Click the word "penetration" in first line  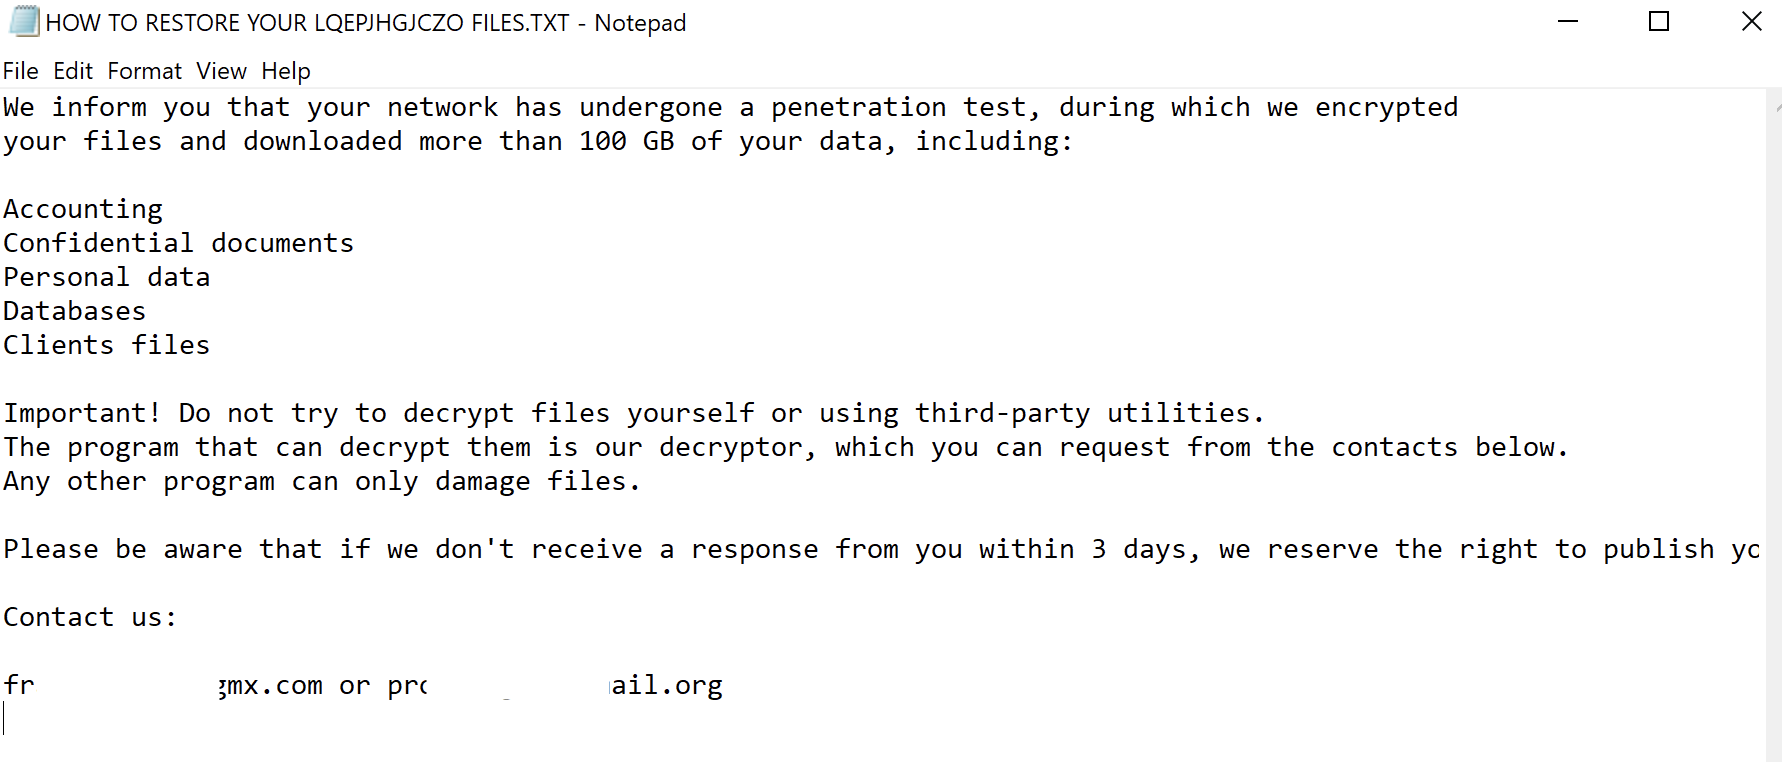click(x=858, y=107)
